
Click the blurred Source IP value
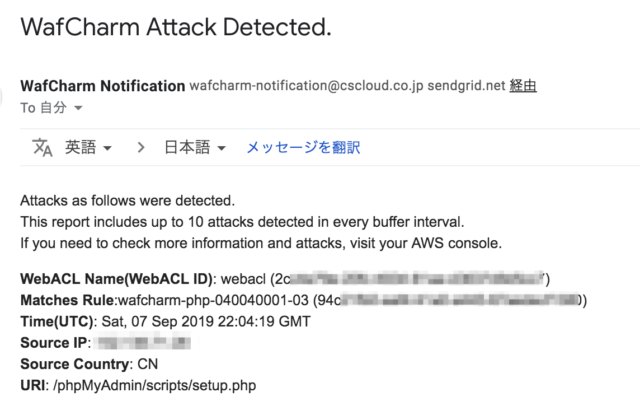click(142, 342)
